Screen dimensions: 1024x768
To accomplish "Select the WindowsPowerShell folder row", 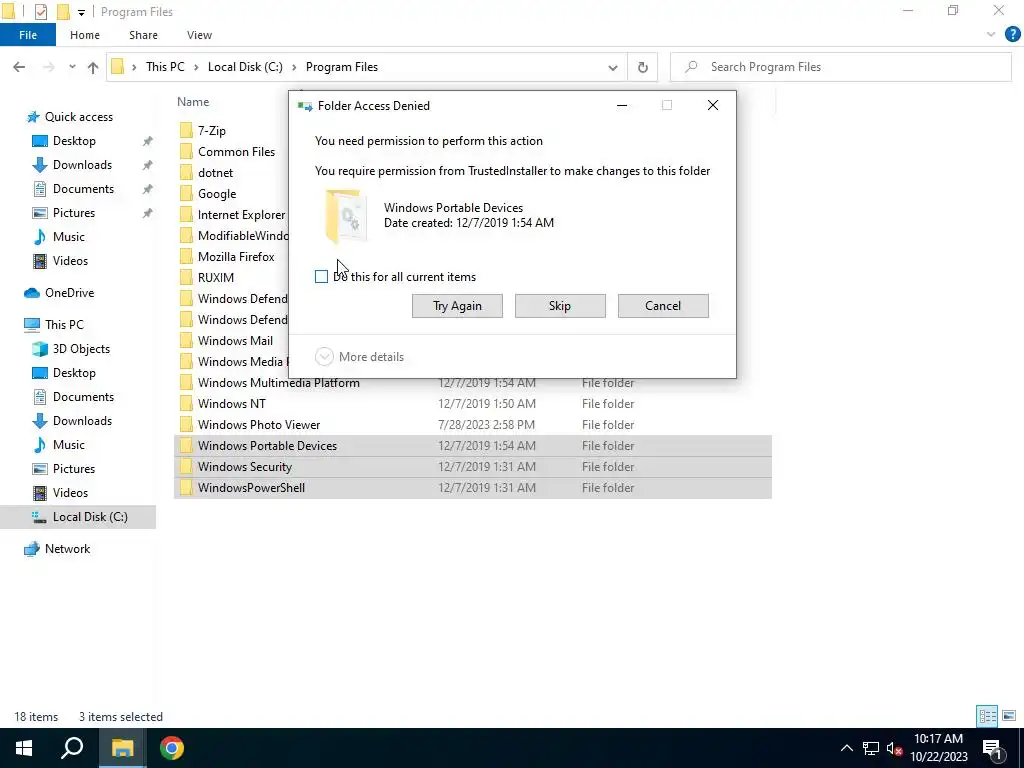I will click(x=473, y=488).
